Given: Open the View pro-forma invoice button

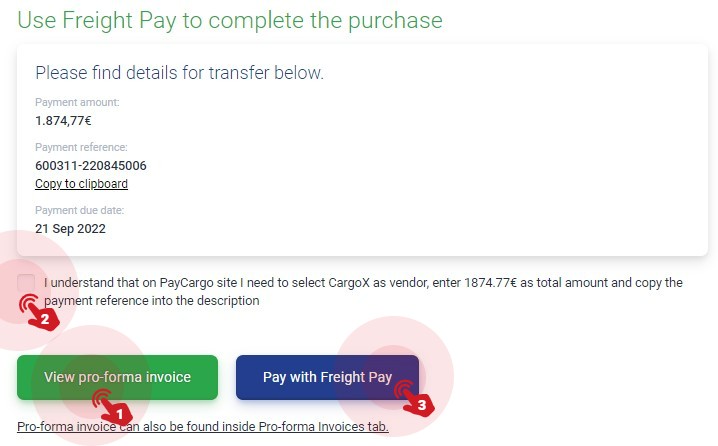Looking at the screenshot, I should (117, 377).
